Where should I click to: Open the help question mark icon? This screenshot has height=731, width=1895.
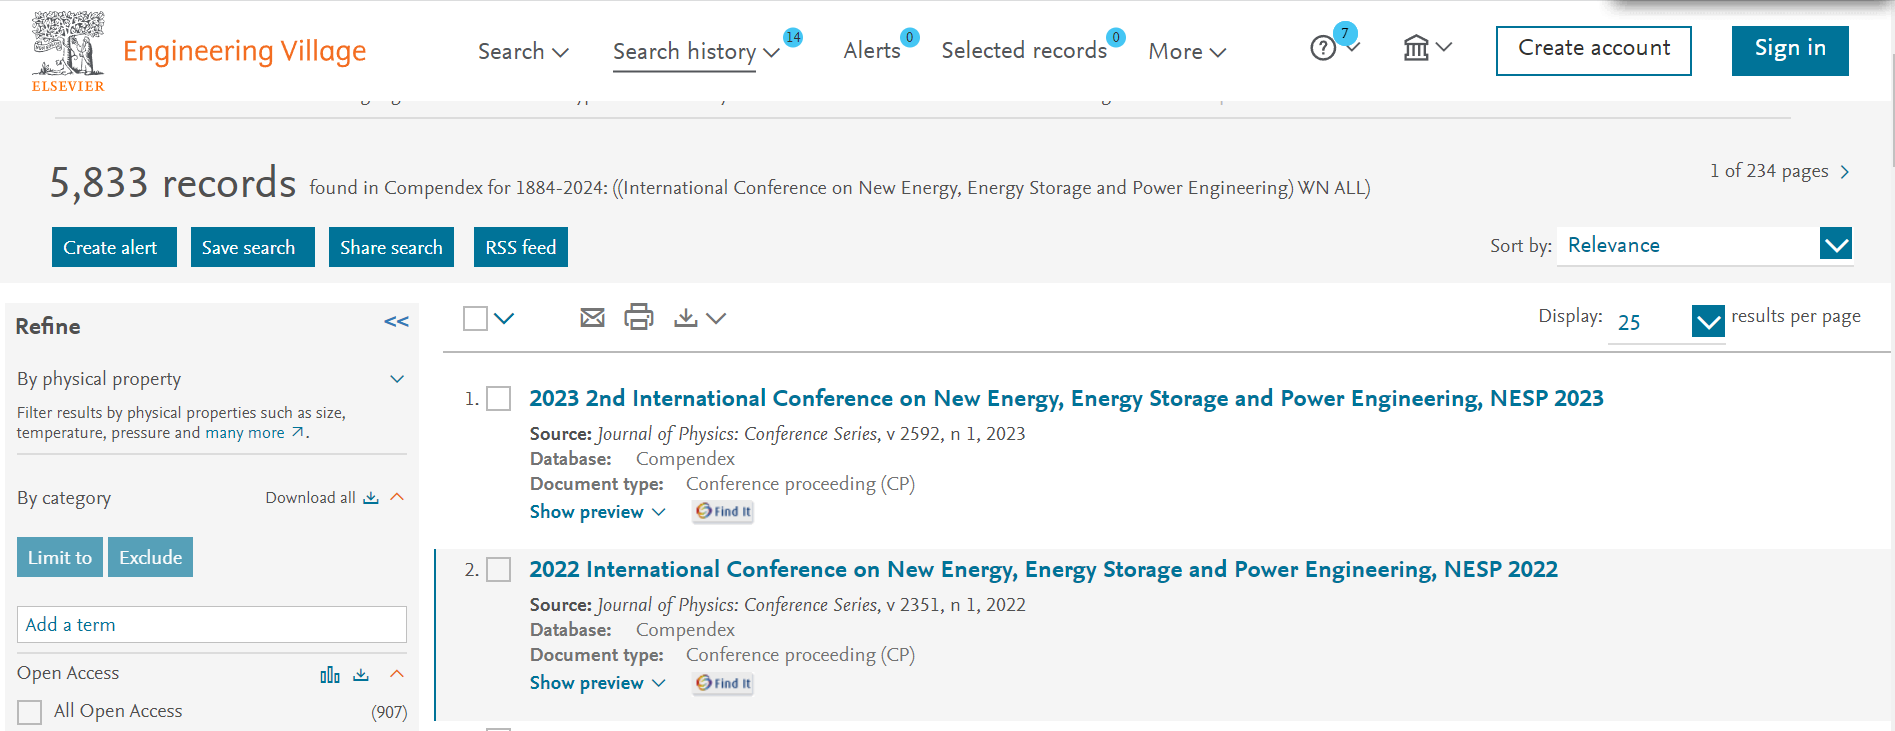point(1323,48)
